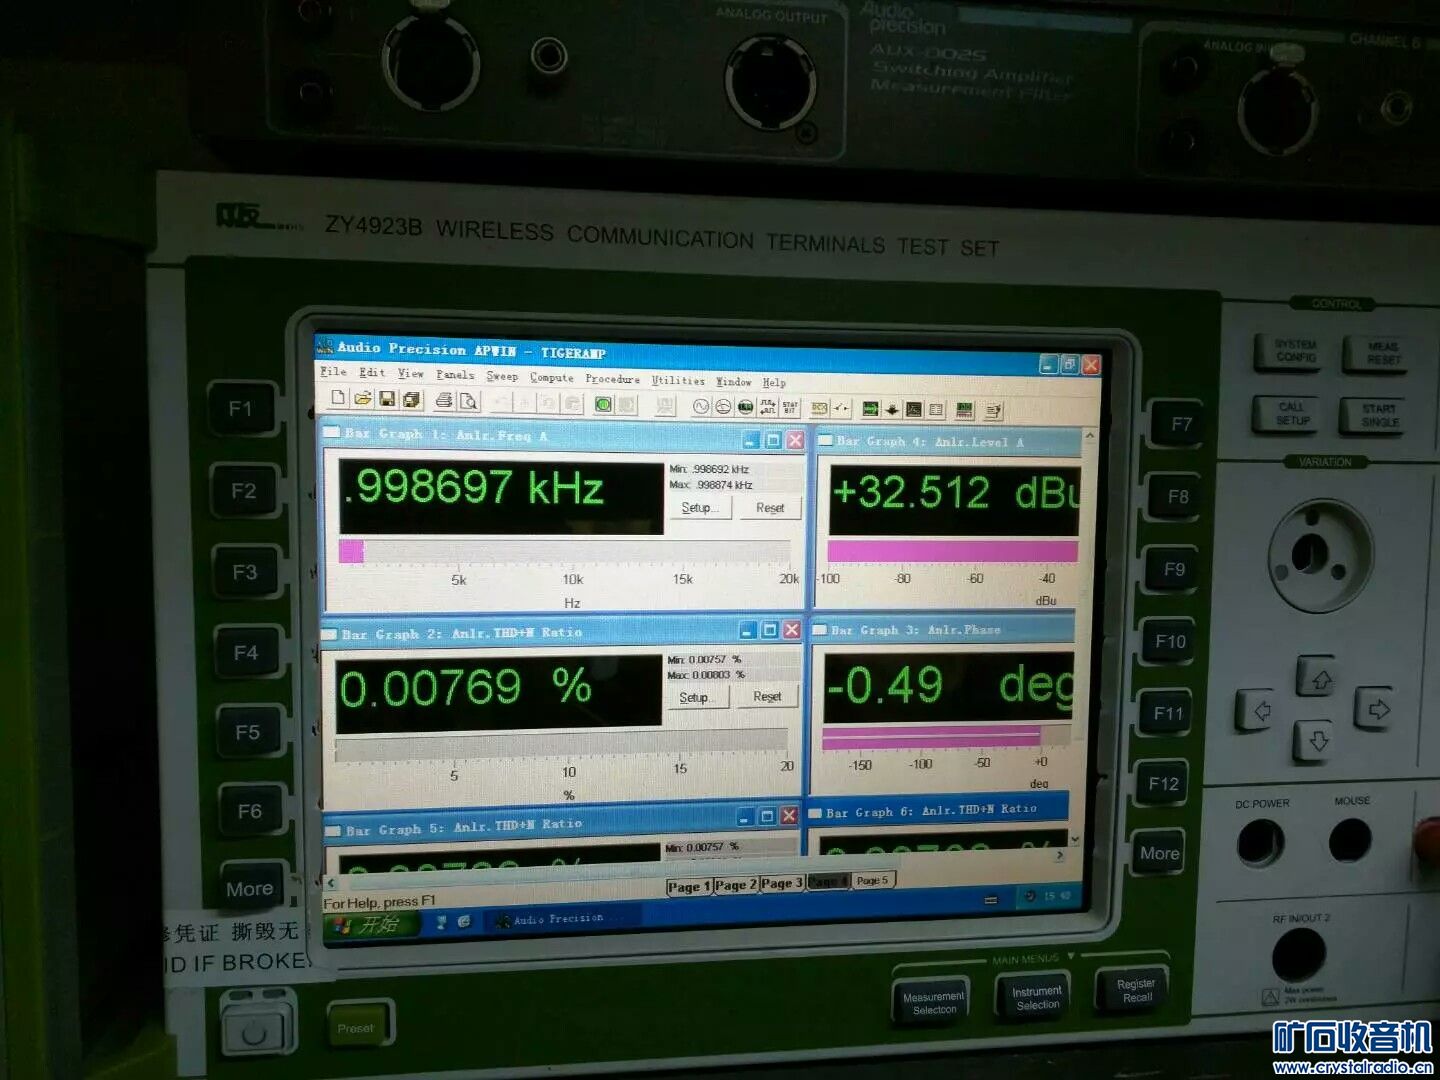Click the down-arrow toolbar icon
The image size is (1440, 1080).
click(x=892, y=409)
